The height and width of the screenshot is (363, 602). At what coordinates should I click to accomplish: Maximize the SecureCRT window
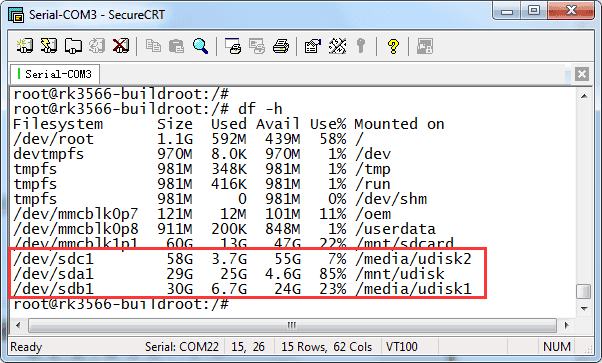[534, 11]
